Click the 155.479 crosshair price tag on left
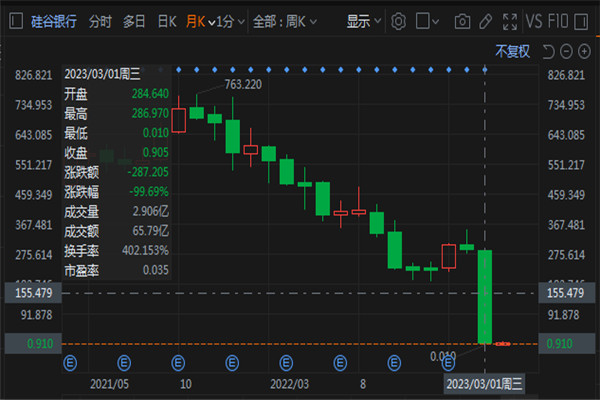The width and height of the screenshot is (600, 400). pyautogui.click(x=33, y=293)
